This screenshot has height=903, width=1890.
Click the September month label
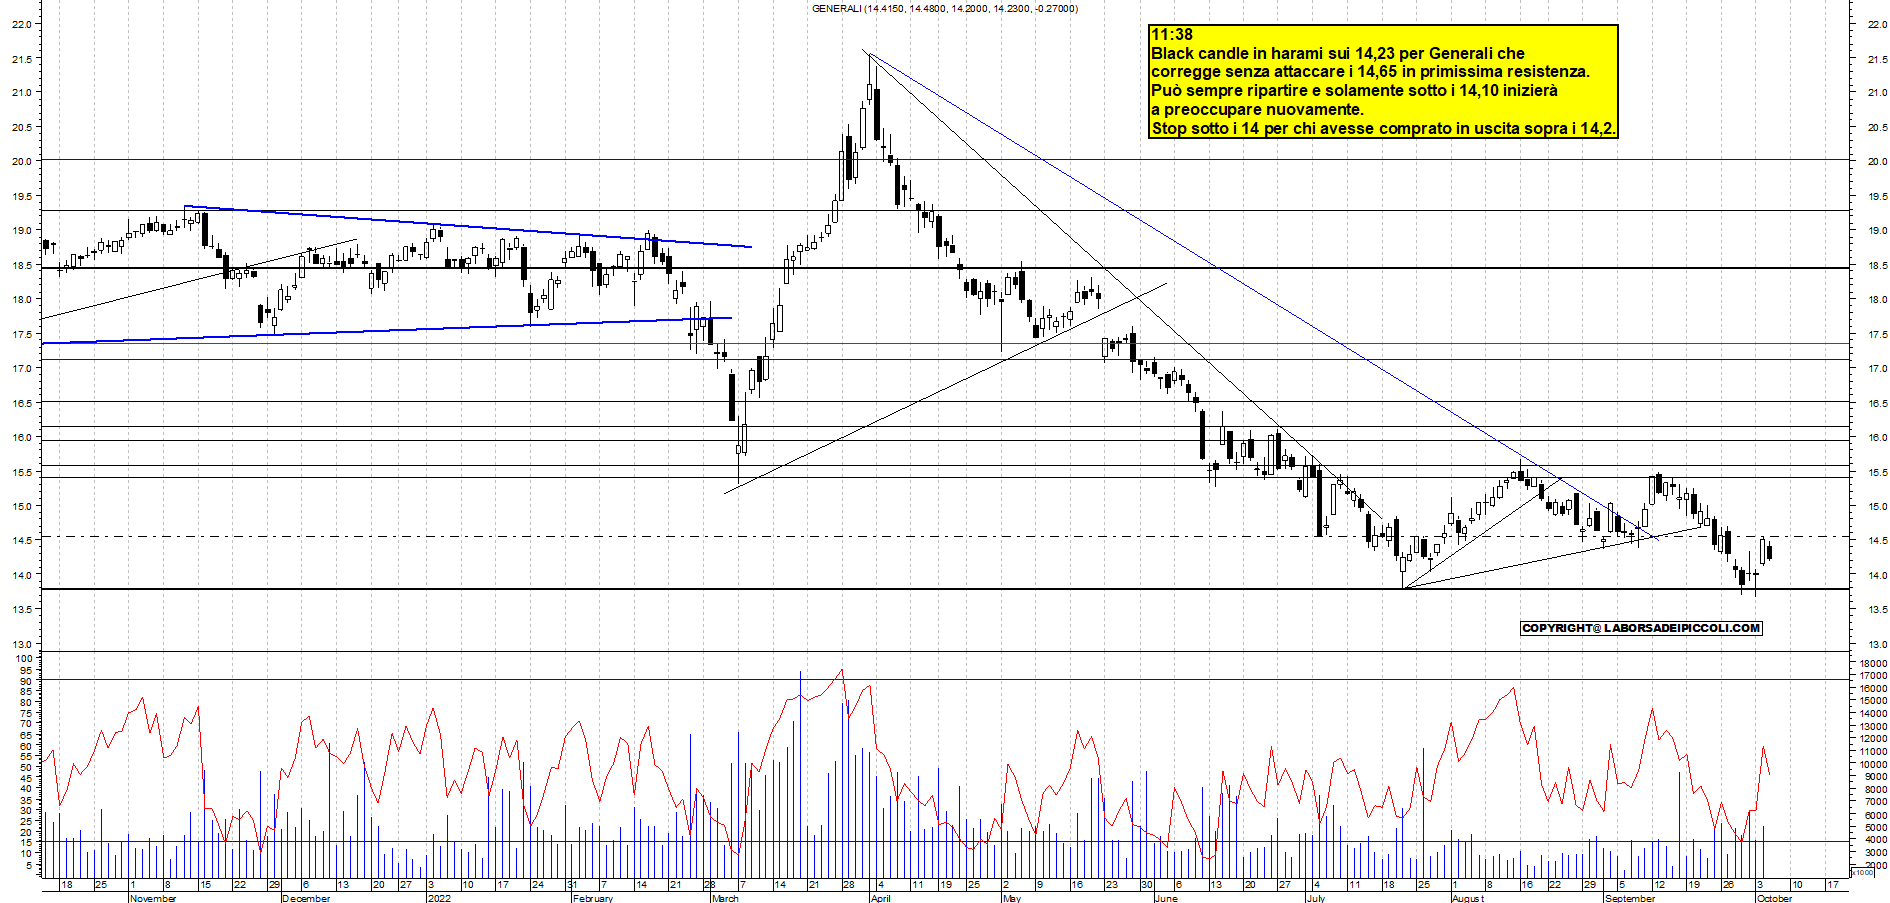tap(1630, 898)
